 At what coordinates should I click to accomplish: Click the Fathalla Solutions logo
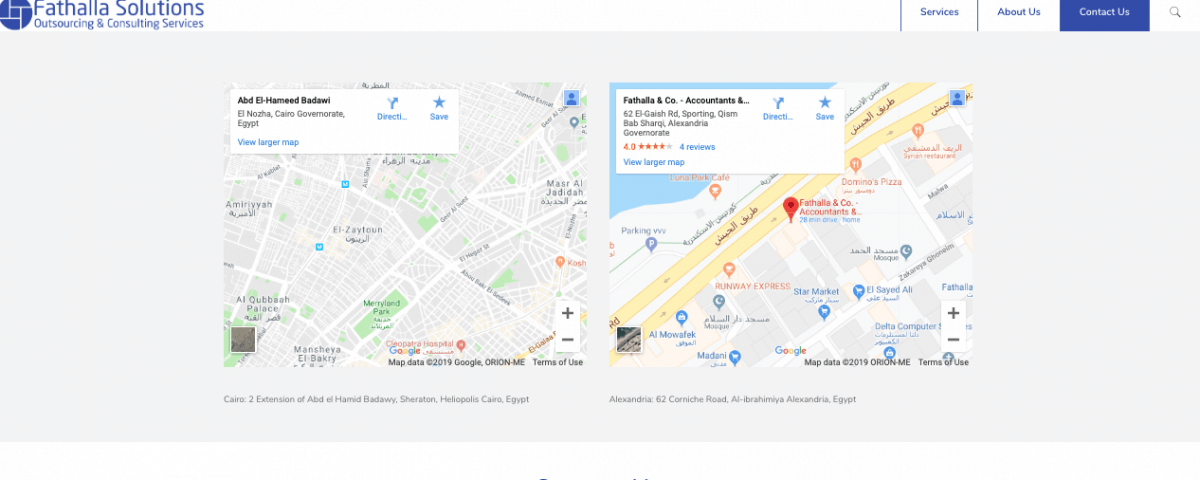coord(103,14)
